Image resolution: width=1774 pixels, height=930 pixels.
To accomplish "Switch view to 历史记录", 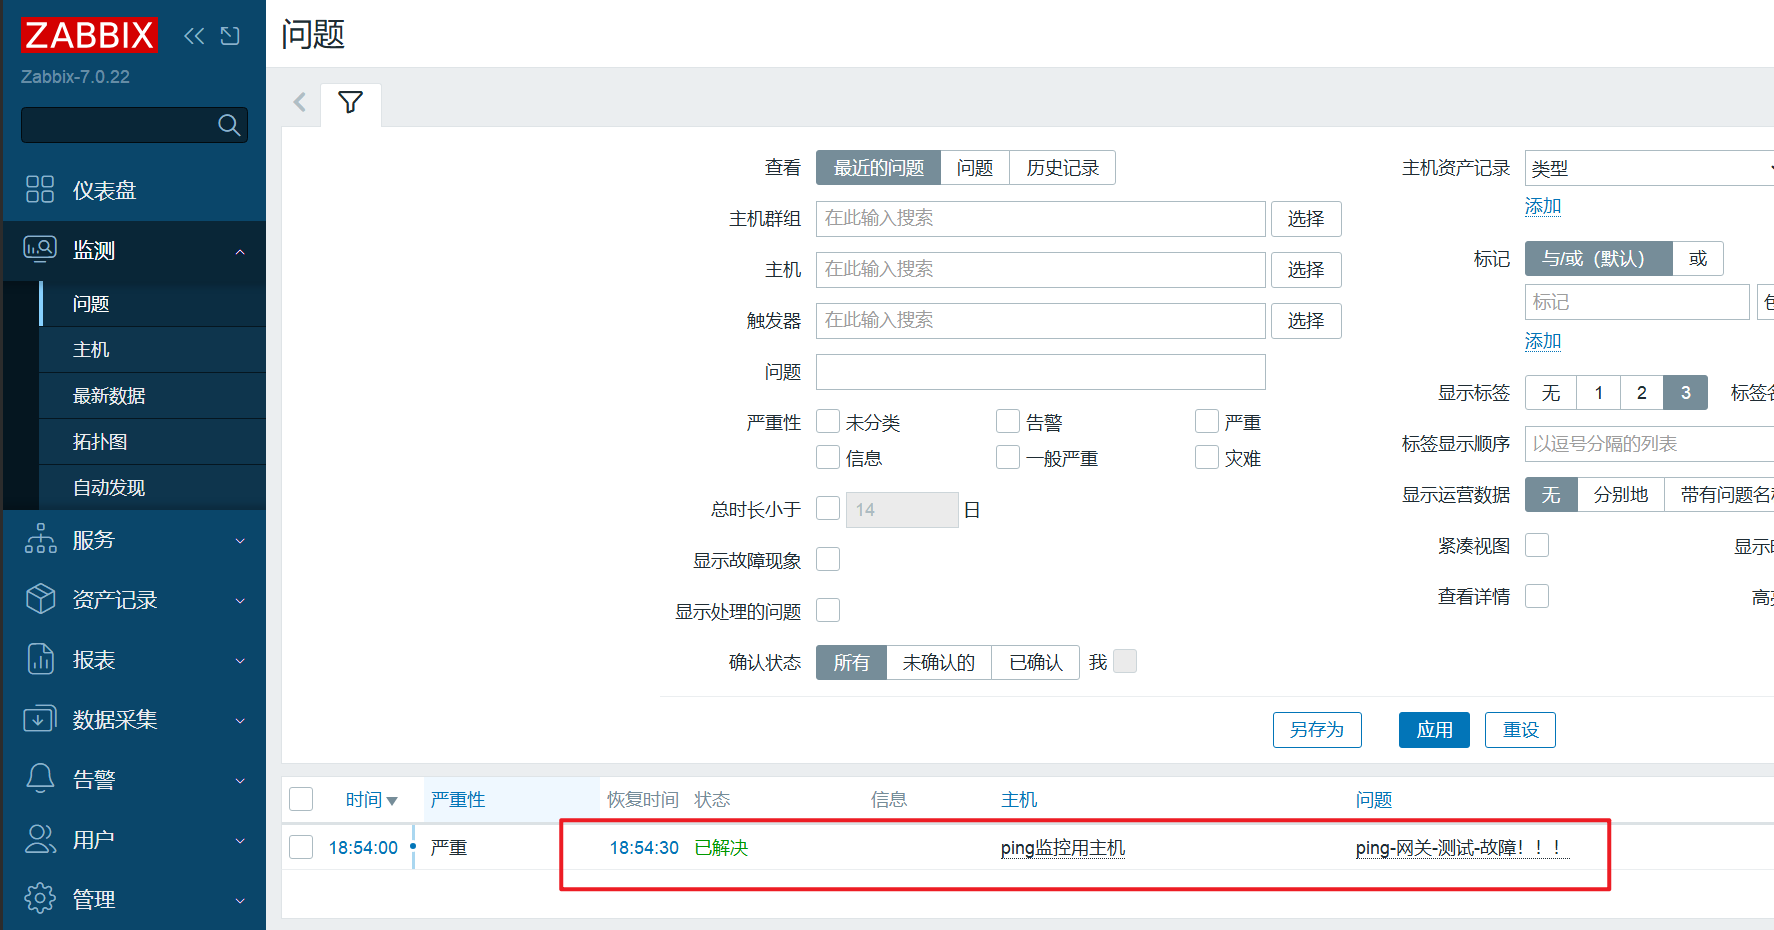I will (1062, 168).
